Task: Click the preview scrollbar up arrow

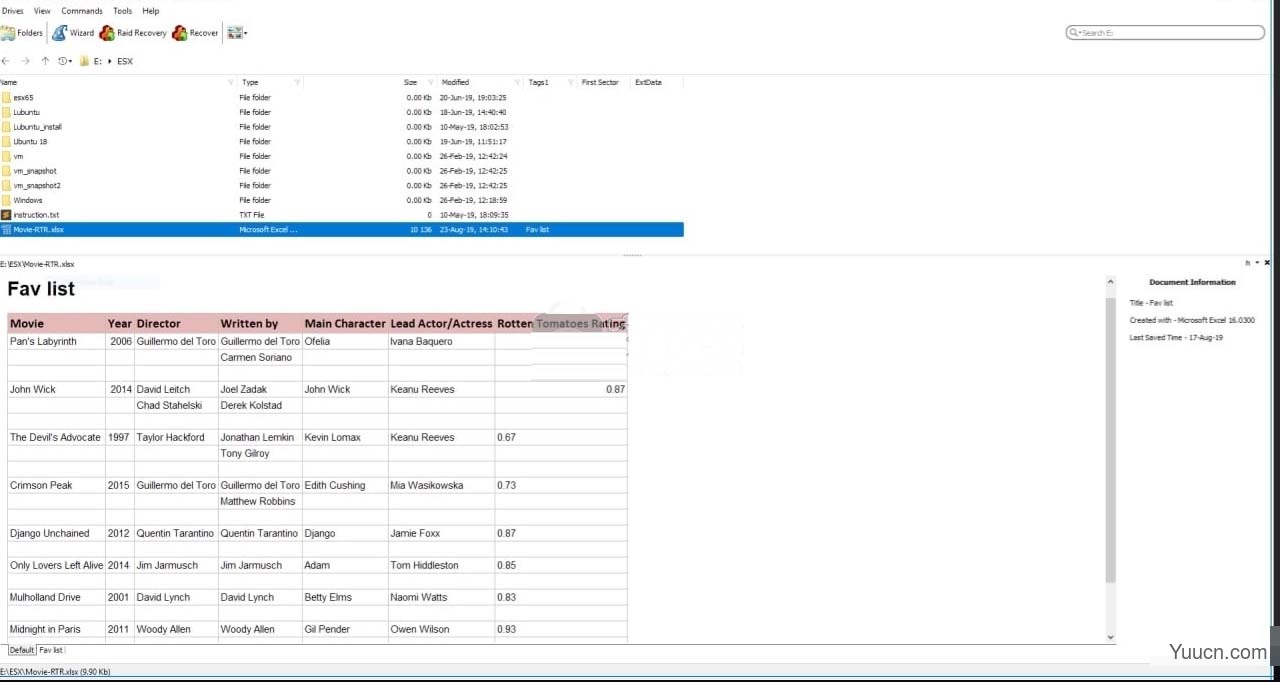Action: pos(1110,283)
